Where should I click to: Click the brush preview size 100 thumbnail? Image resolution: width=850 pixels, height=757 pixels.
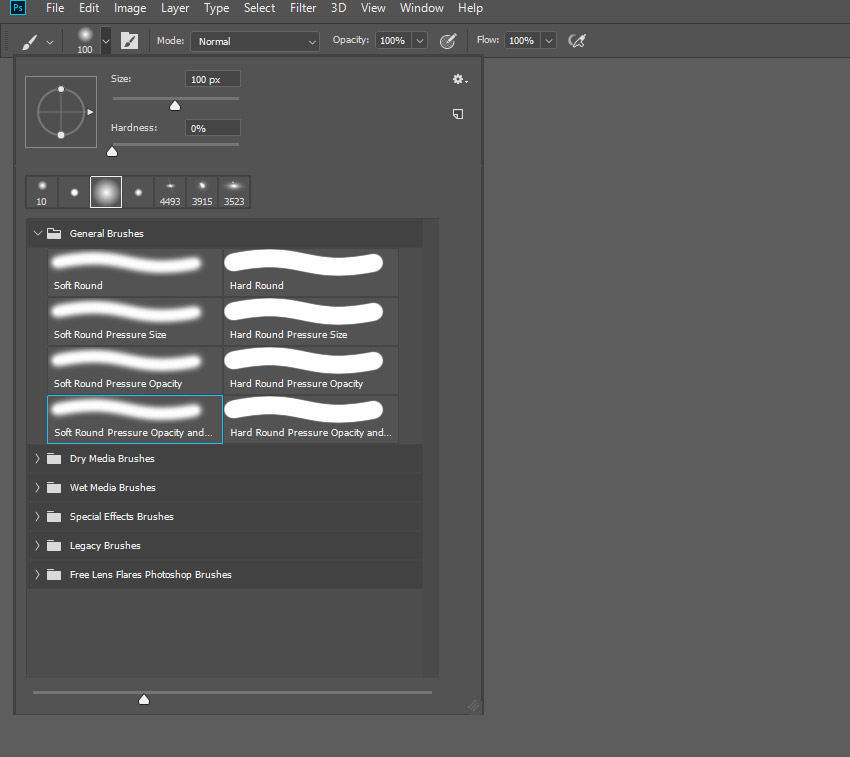tap(85, 41)
